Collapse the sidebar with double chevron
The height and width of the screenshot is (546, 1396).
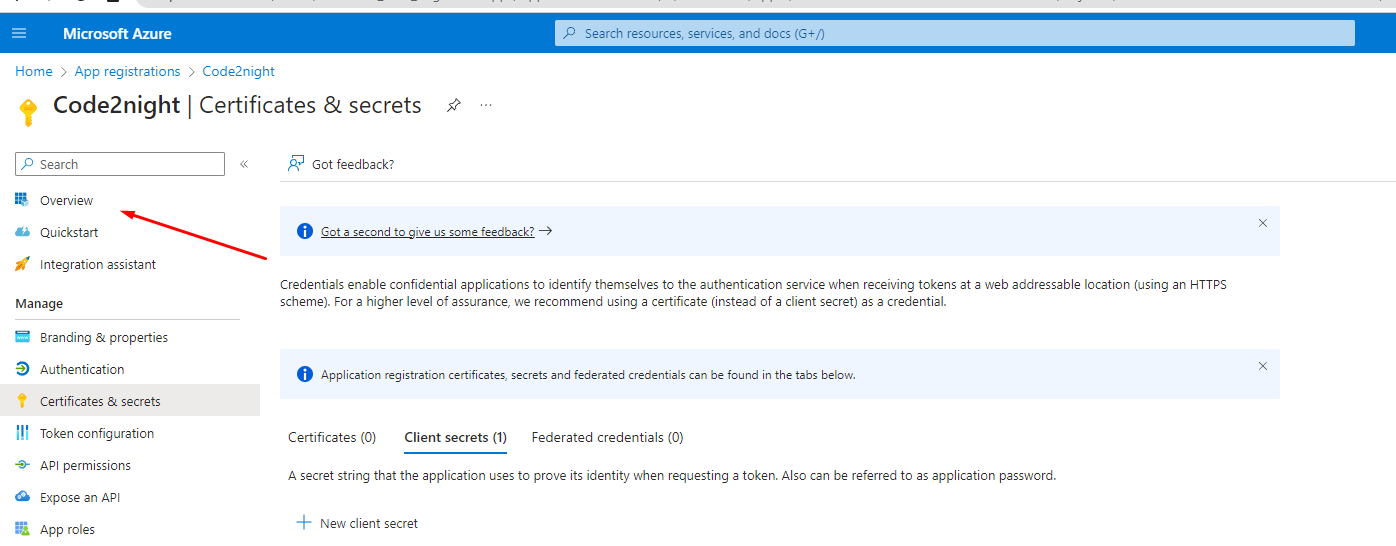click(244, 164)
